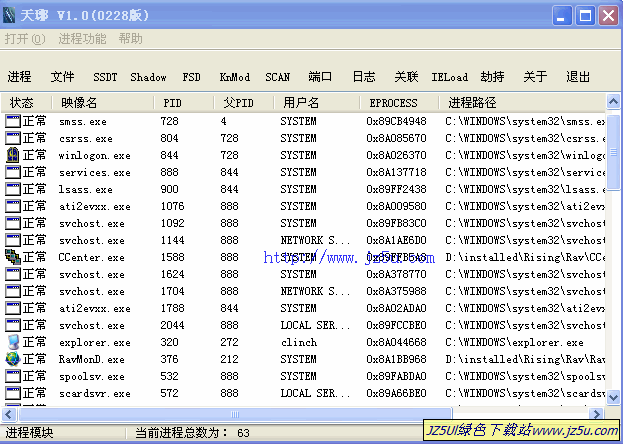Click the 退出 exit item
The height and width of the screenshot is (444, 623).
[x=578, y=77]
